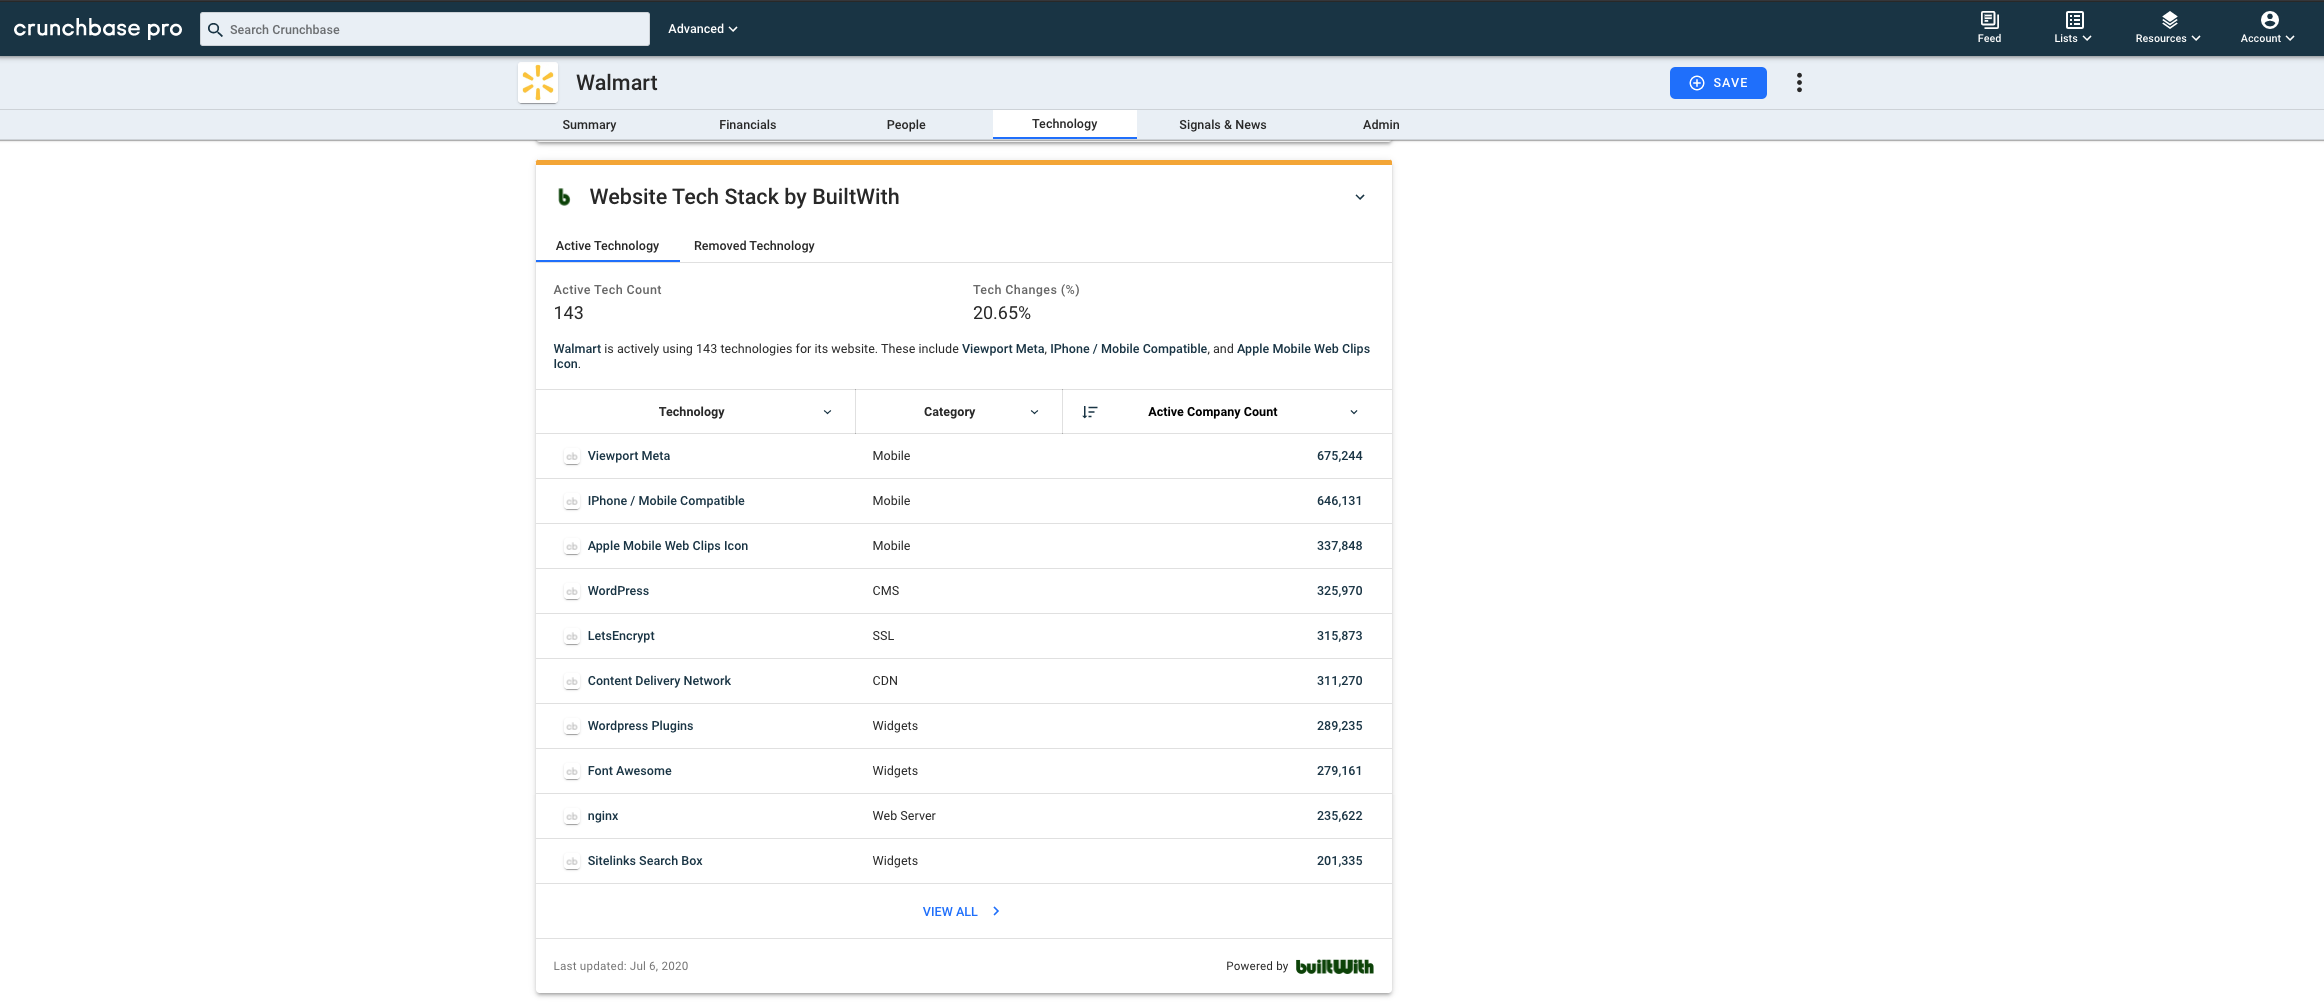This screenshot has height=1004, width=2324.
Task: Open the Sitelinks Search Box link
Action: click(645, 861)
